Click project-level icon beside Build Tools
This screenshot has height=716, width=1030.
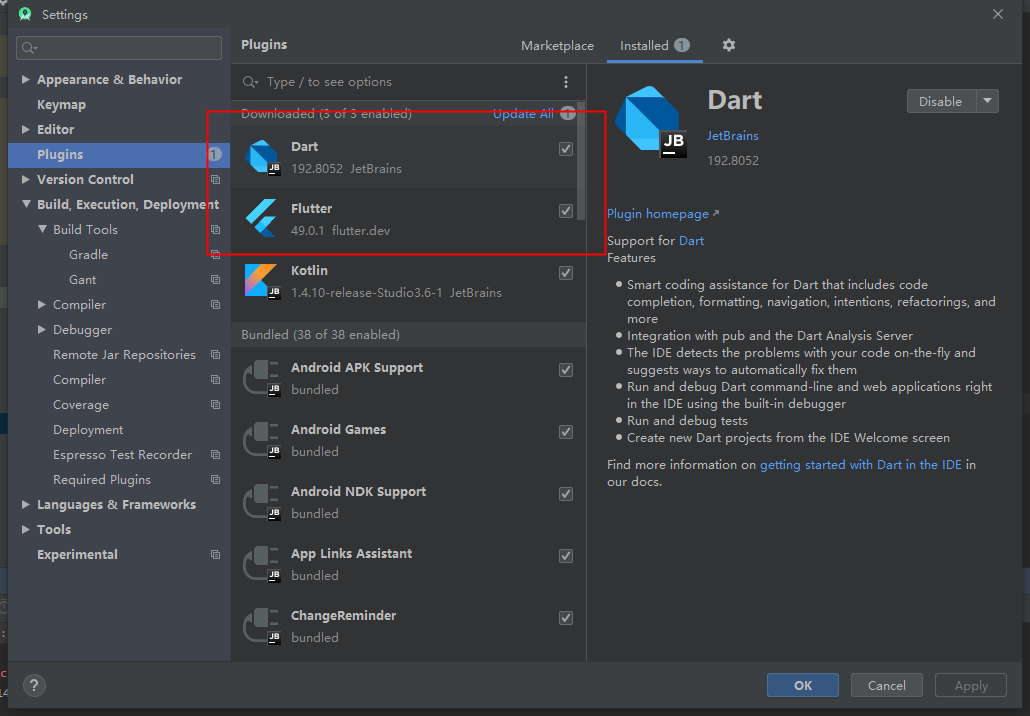tap(215, 229)
